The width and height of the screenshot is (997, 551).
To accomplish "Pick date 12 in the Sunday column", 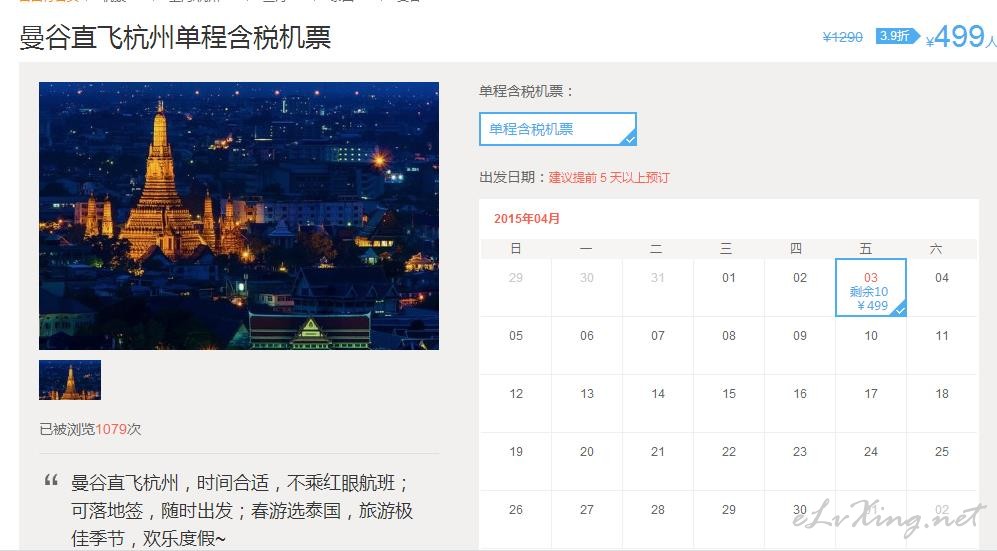I will coord(516,394).
